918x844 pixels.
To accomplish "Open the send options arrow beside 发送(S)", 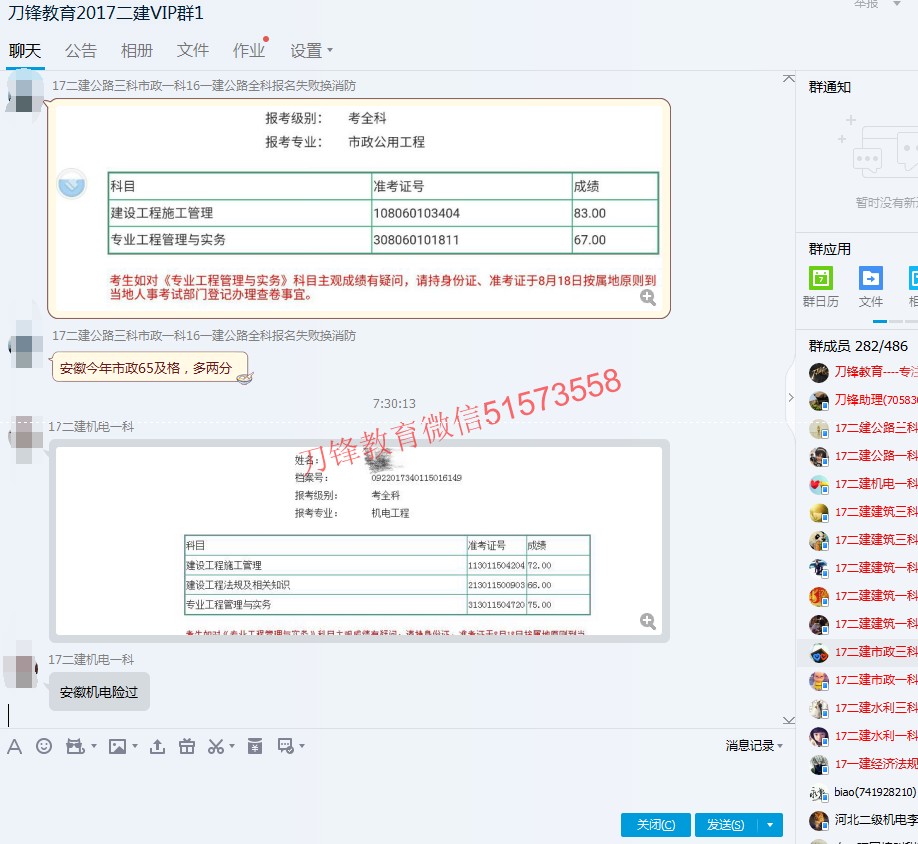I will coord(770,825).
